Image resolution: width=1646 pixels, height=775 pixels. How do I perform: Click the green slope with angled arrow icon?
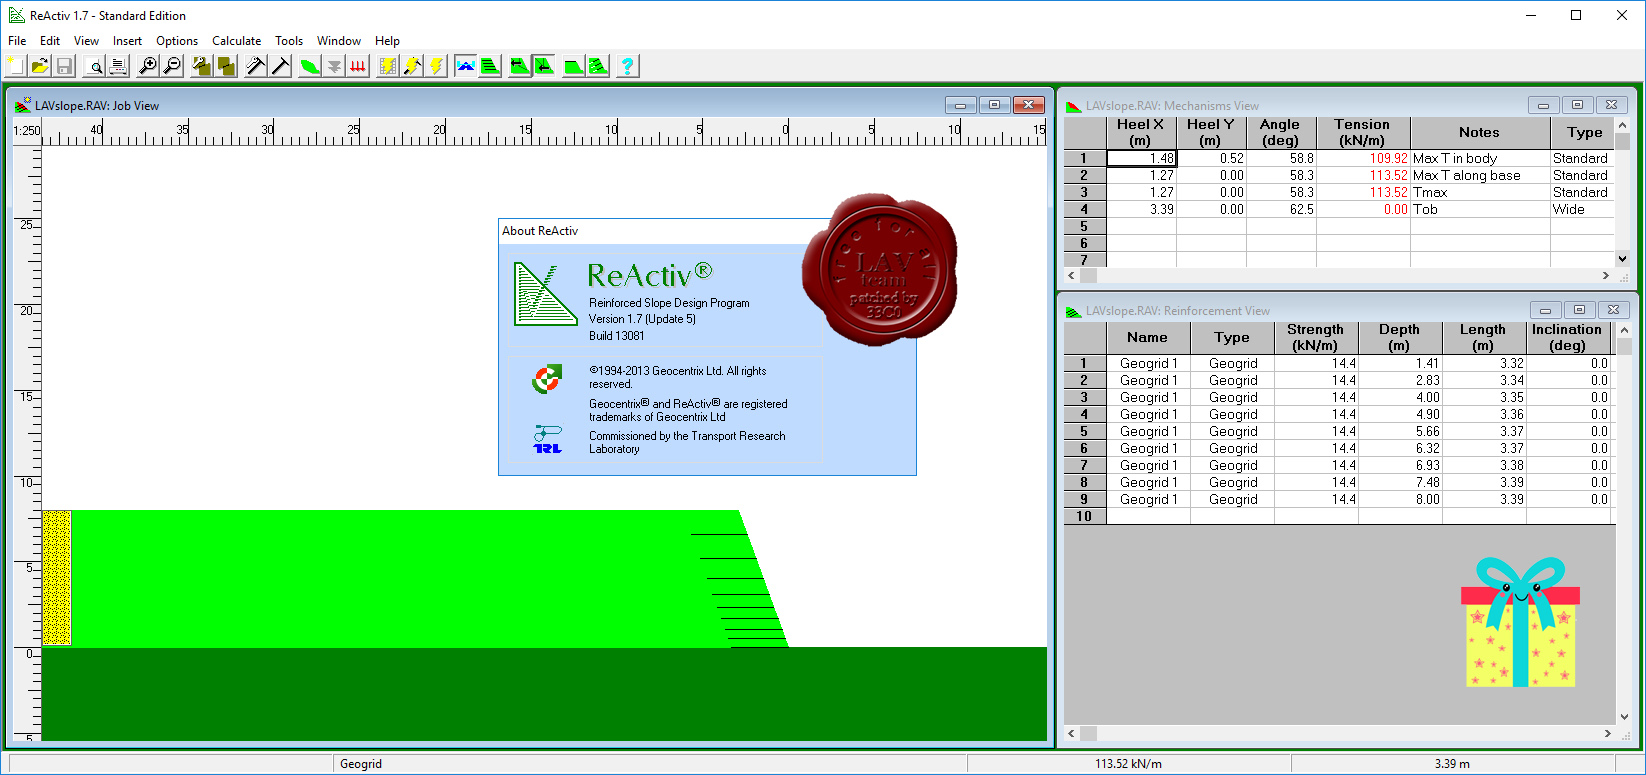(544, 66)
